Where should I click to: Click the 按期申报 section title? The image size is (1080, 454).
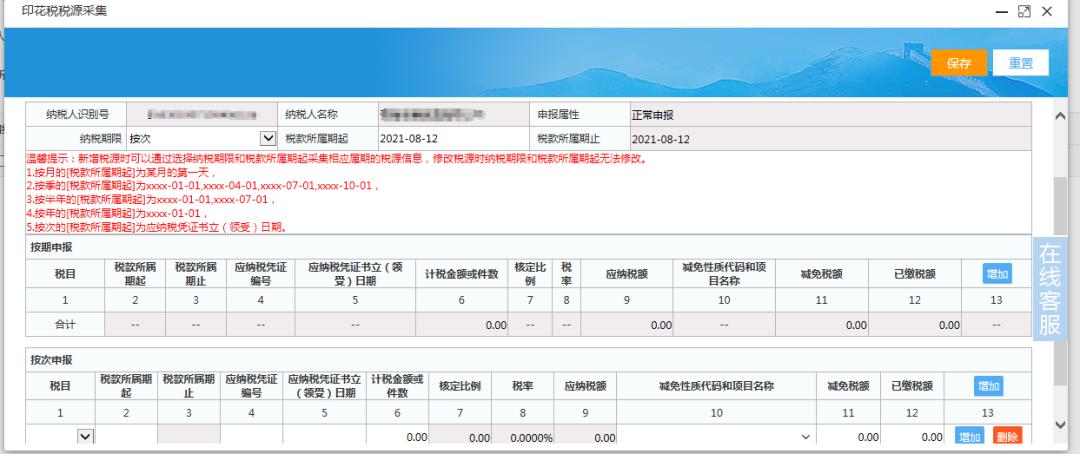coord(52,247)
